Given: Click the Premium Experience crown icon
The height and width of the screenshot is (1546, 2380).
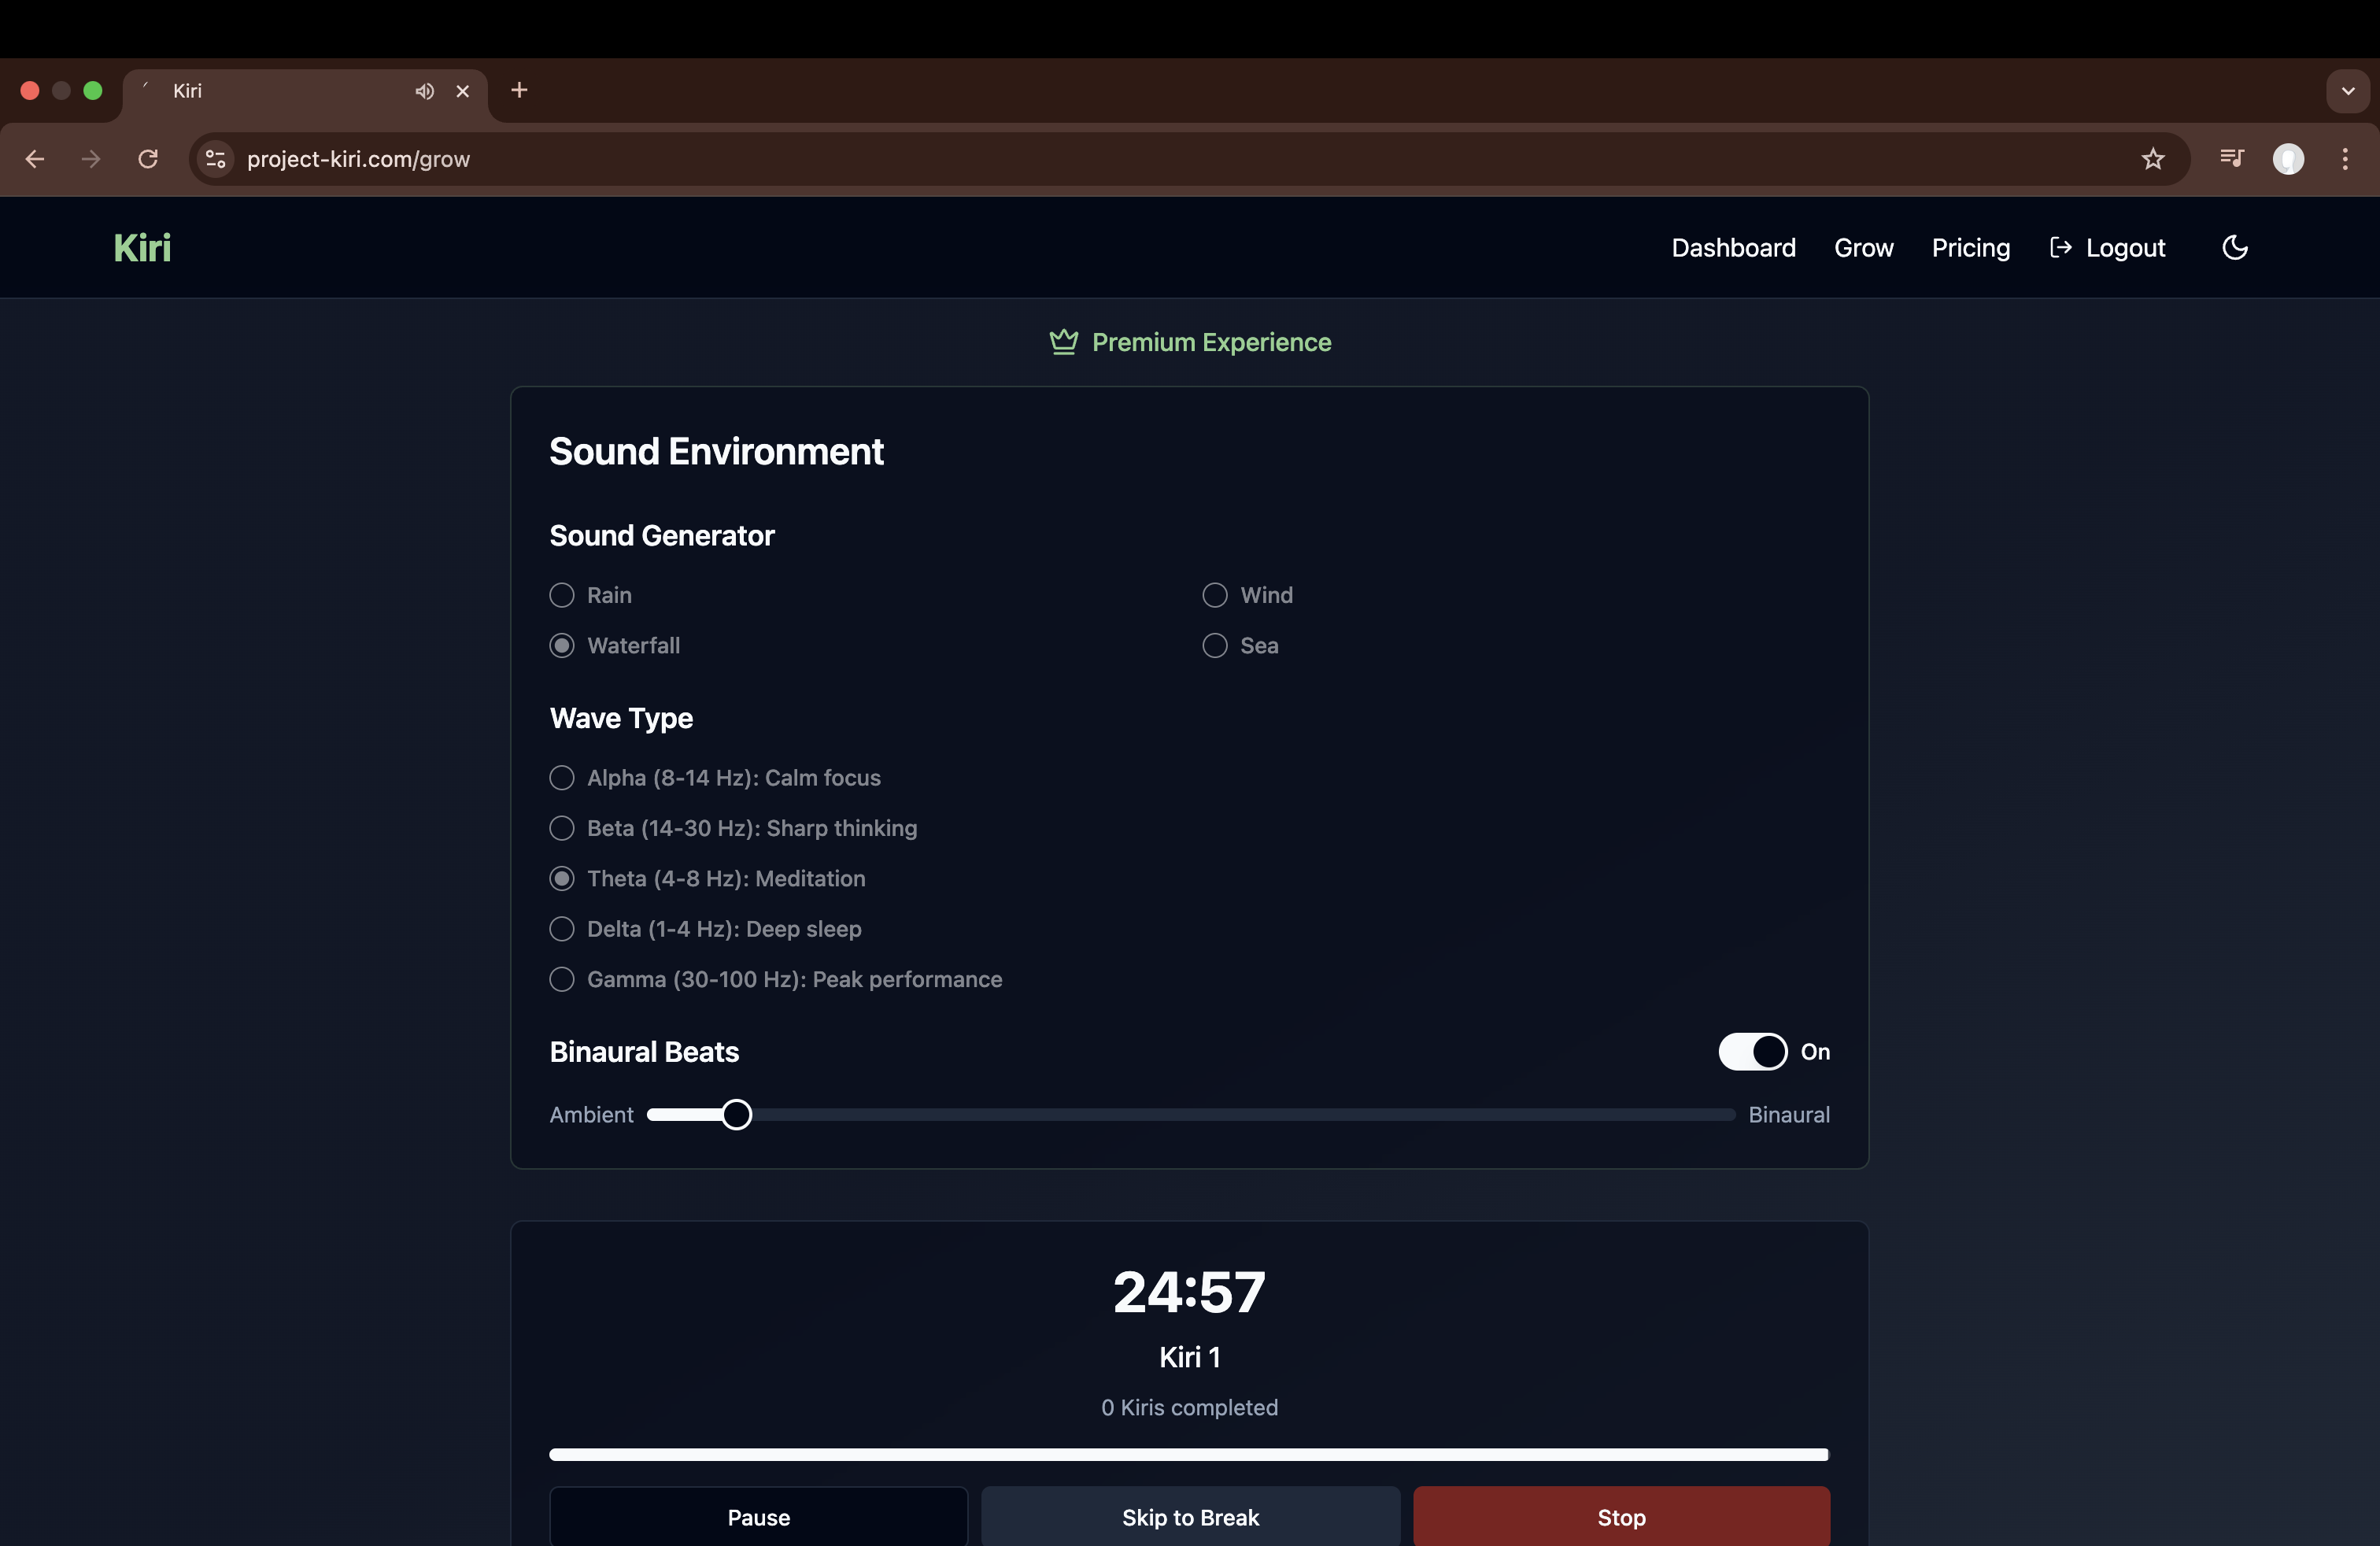Looking at the screenshot, I should click(x=1063, y=342).
